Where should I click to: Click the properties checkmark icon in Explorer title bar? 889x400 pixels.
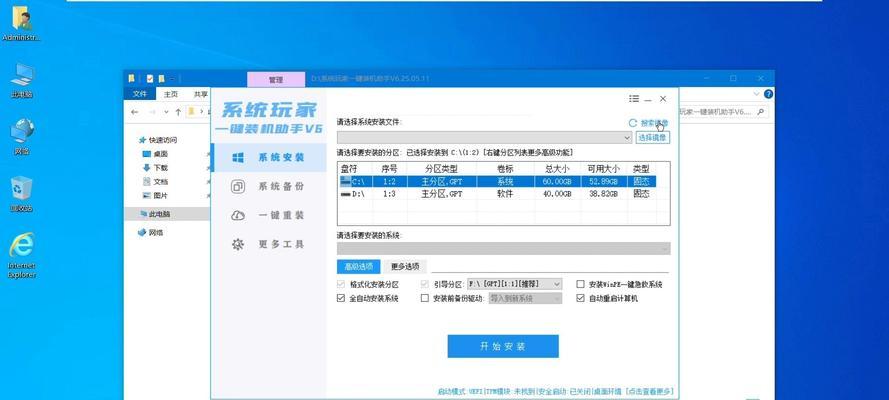[x=150, y=79]
